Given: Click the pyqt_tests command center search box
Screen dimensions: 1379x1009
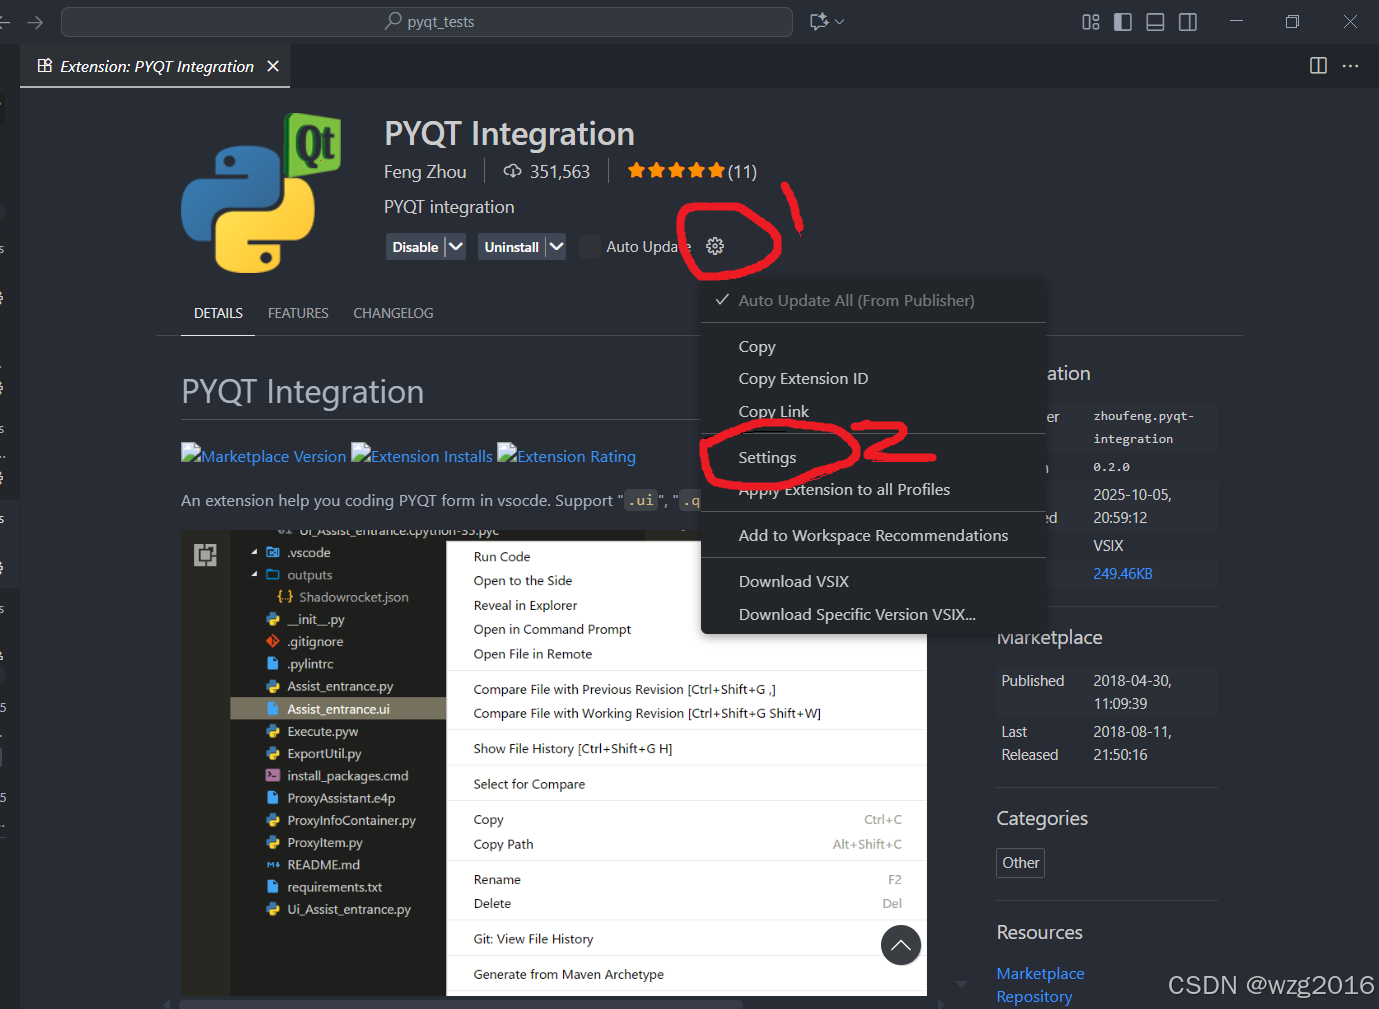Looking at the screenshot, I should [427, 22].
